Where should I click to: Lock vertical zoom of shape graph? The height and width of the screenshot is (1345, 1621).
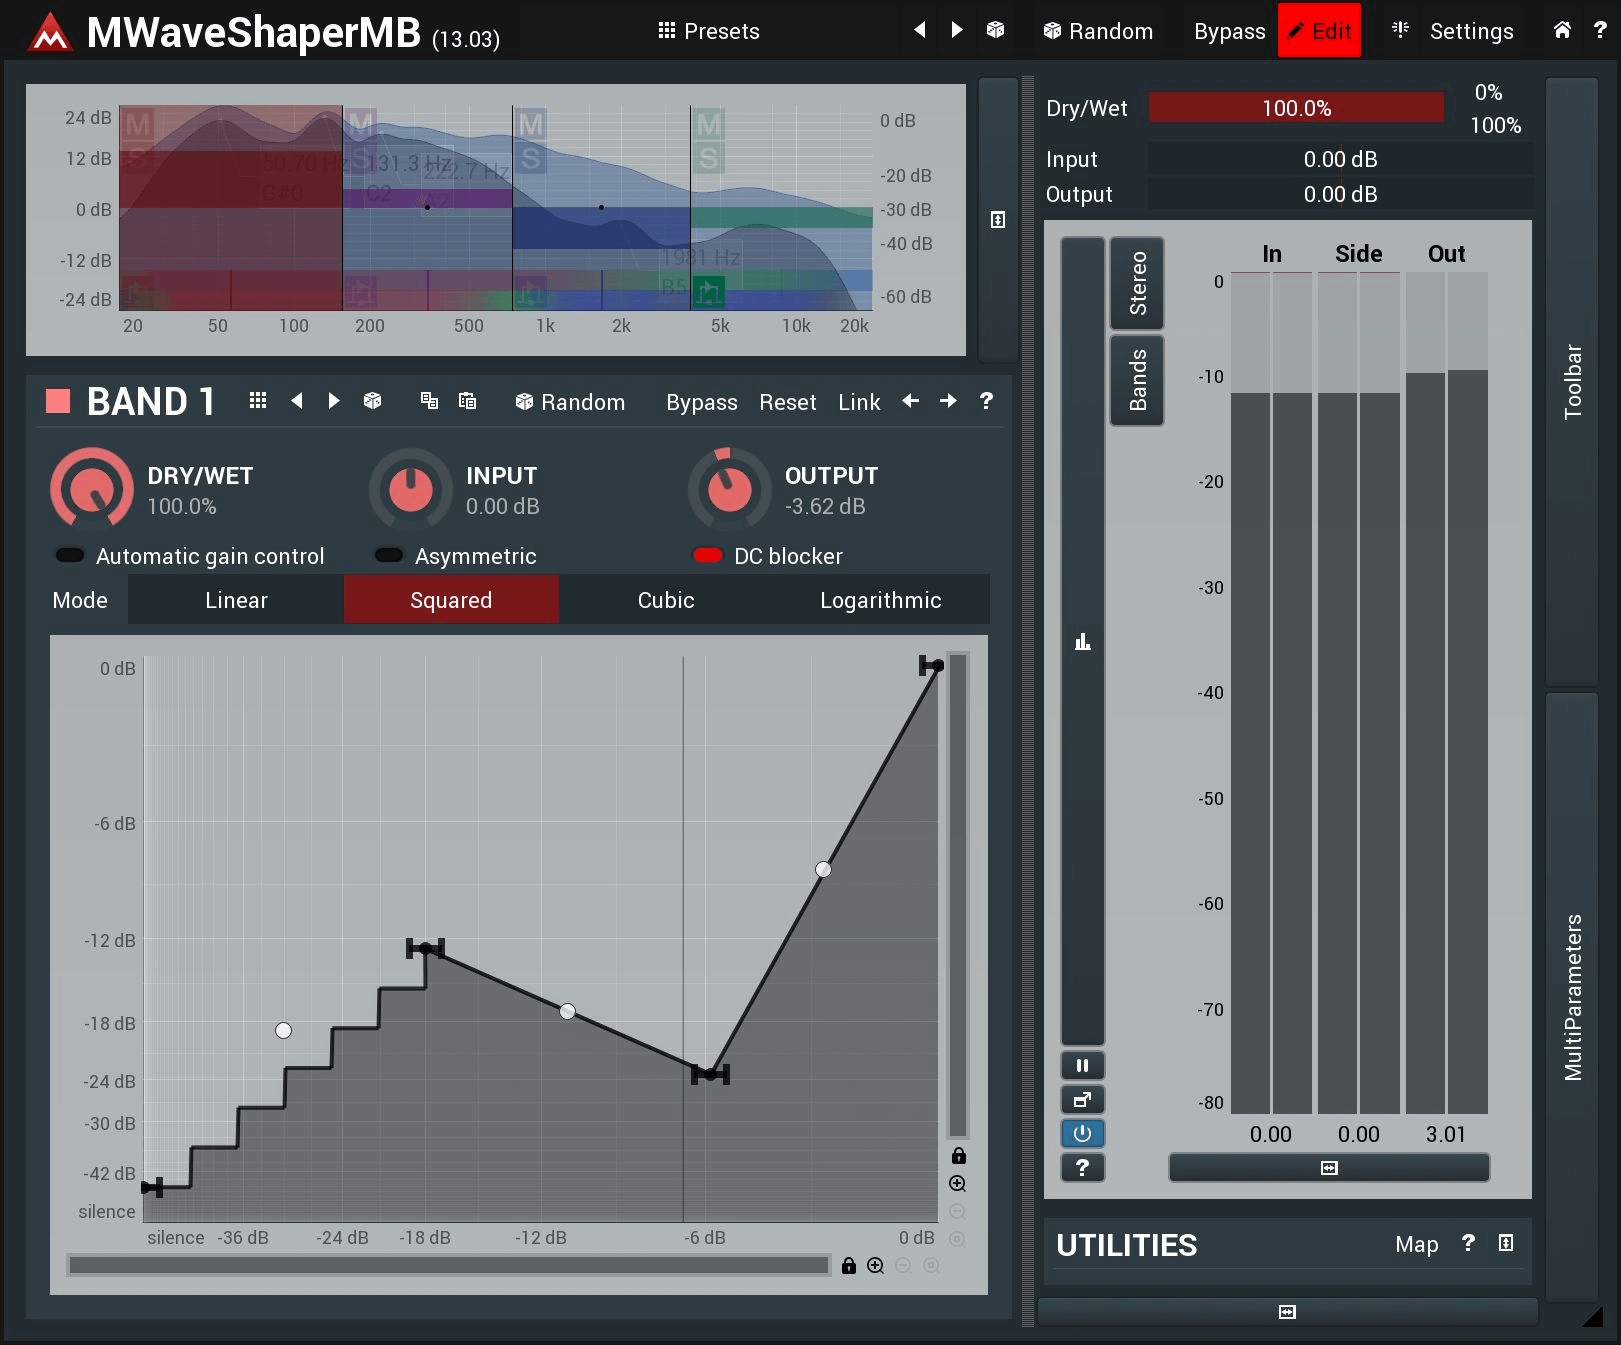958,1156
